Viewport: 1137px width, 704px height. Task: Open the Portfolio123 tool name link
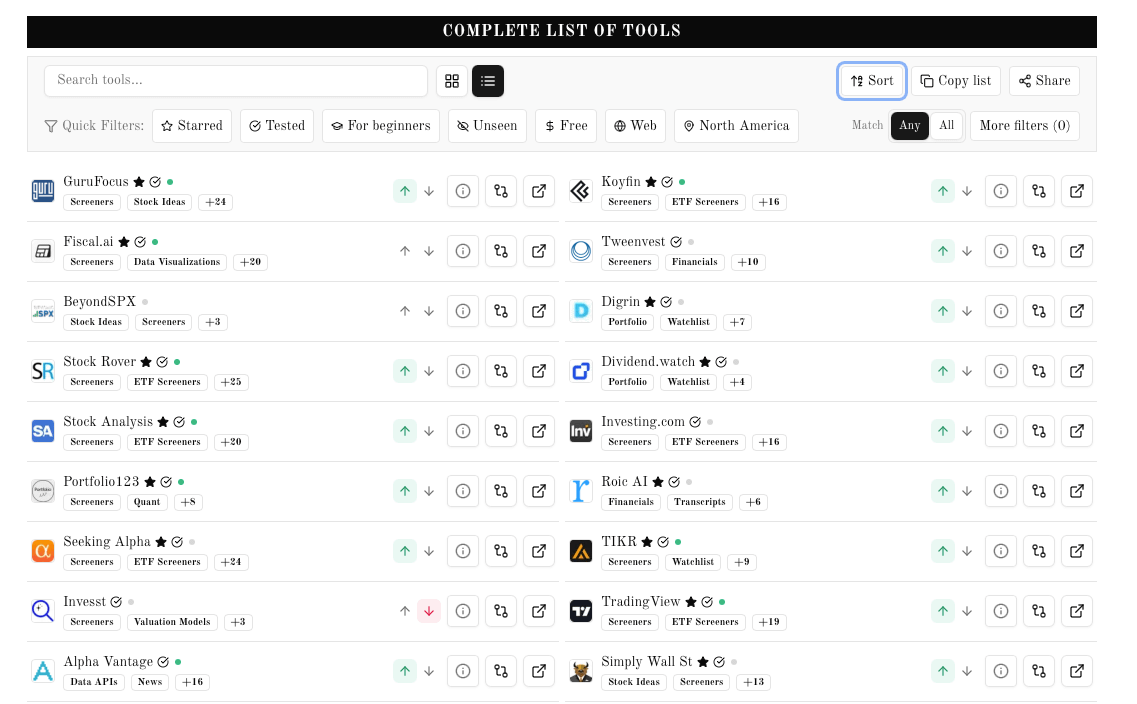tap(101, 482)
